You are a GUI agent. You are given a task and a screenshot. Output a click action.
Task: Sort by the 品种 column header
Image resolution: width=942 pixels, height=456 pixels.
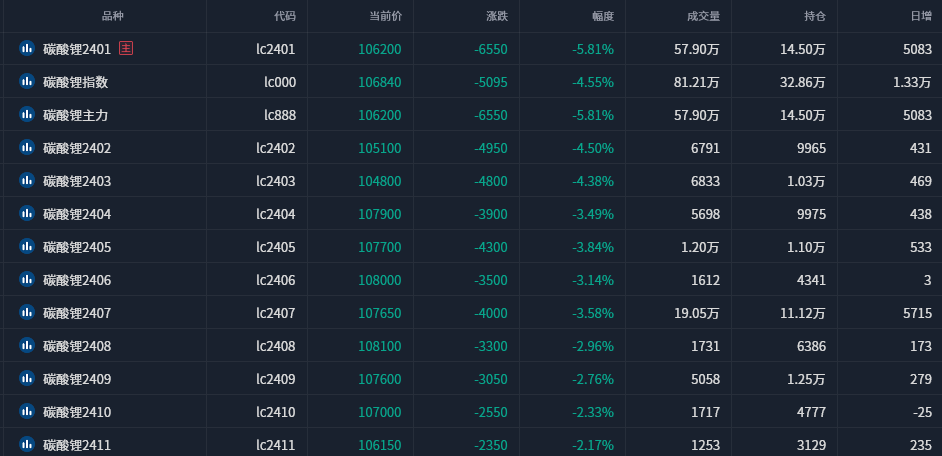point(112,16)
